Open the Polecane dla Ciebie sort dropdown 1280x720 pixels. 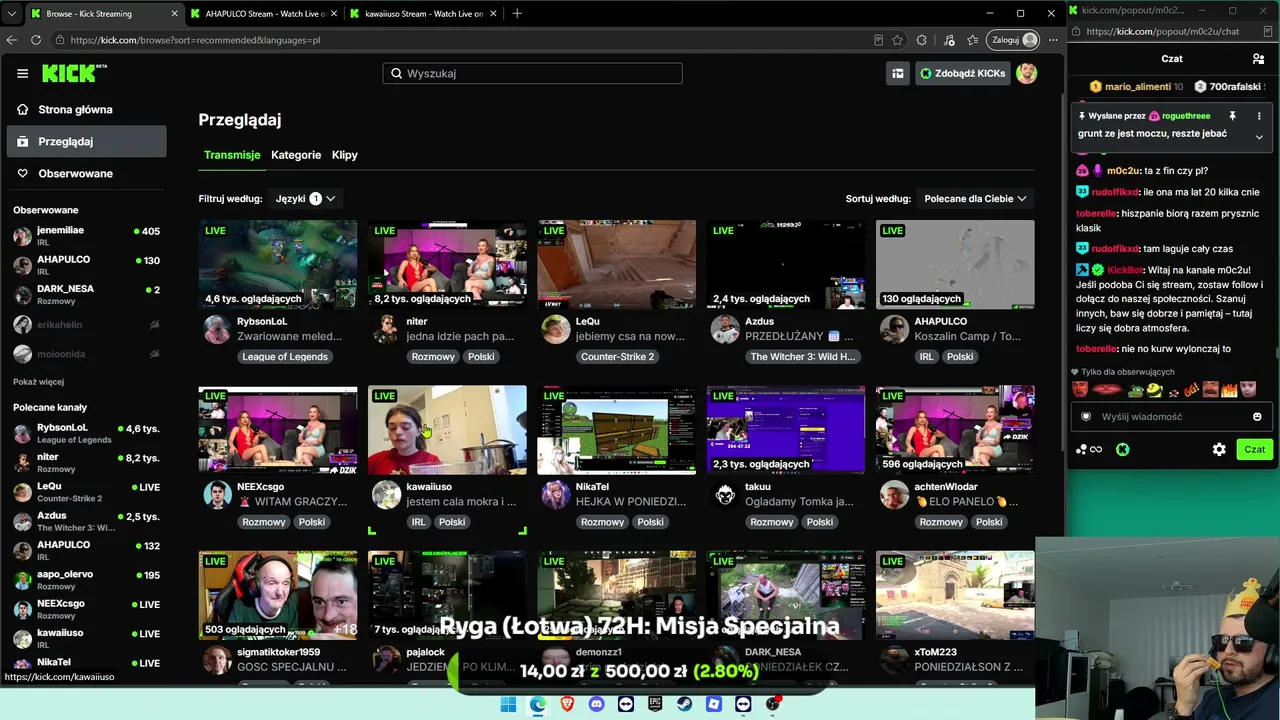(975, 199)
